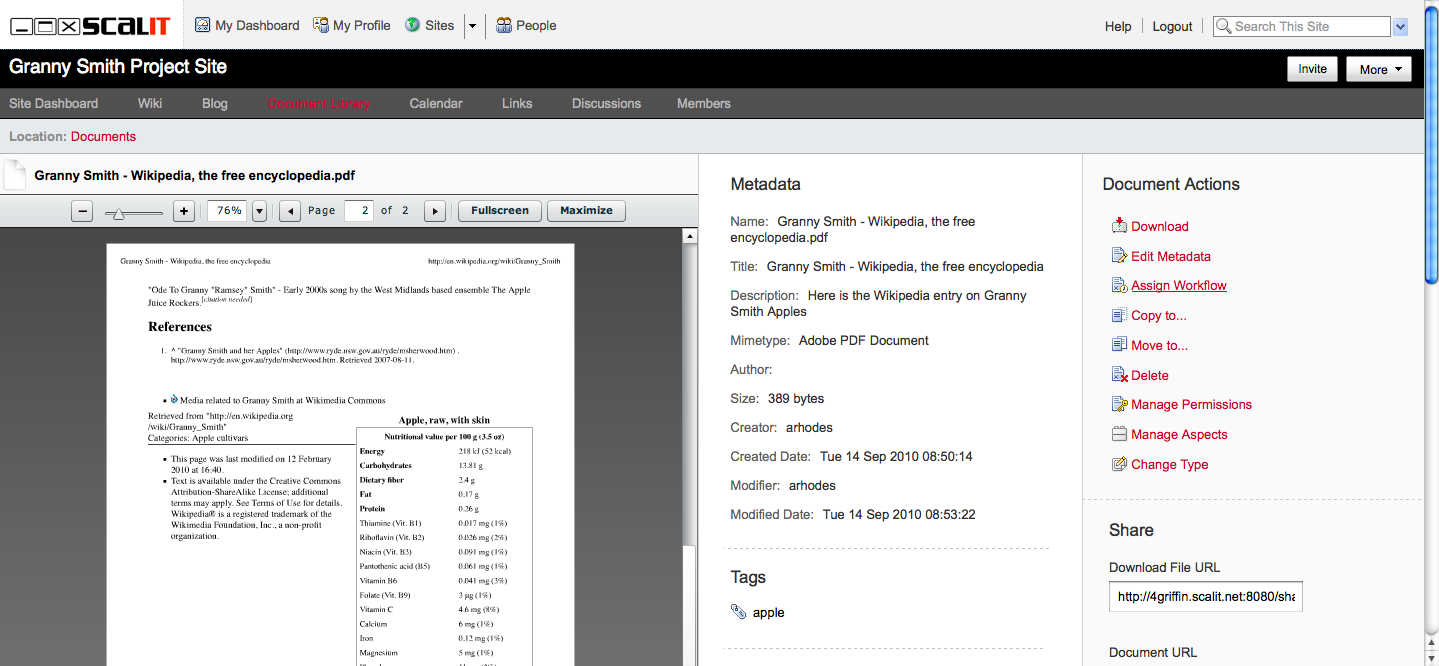Click the Download link text
Viewport: 1439px width, 666px height.
[x=1160, y=226]
